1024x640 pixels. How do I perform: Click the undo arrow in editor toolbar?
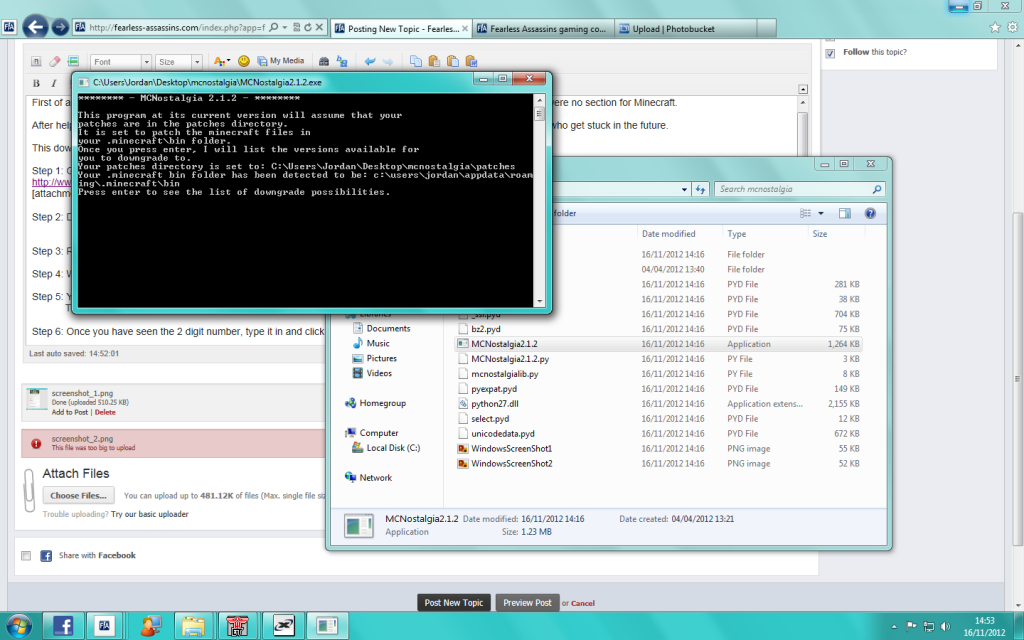(370, 62)
